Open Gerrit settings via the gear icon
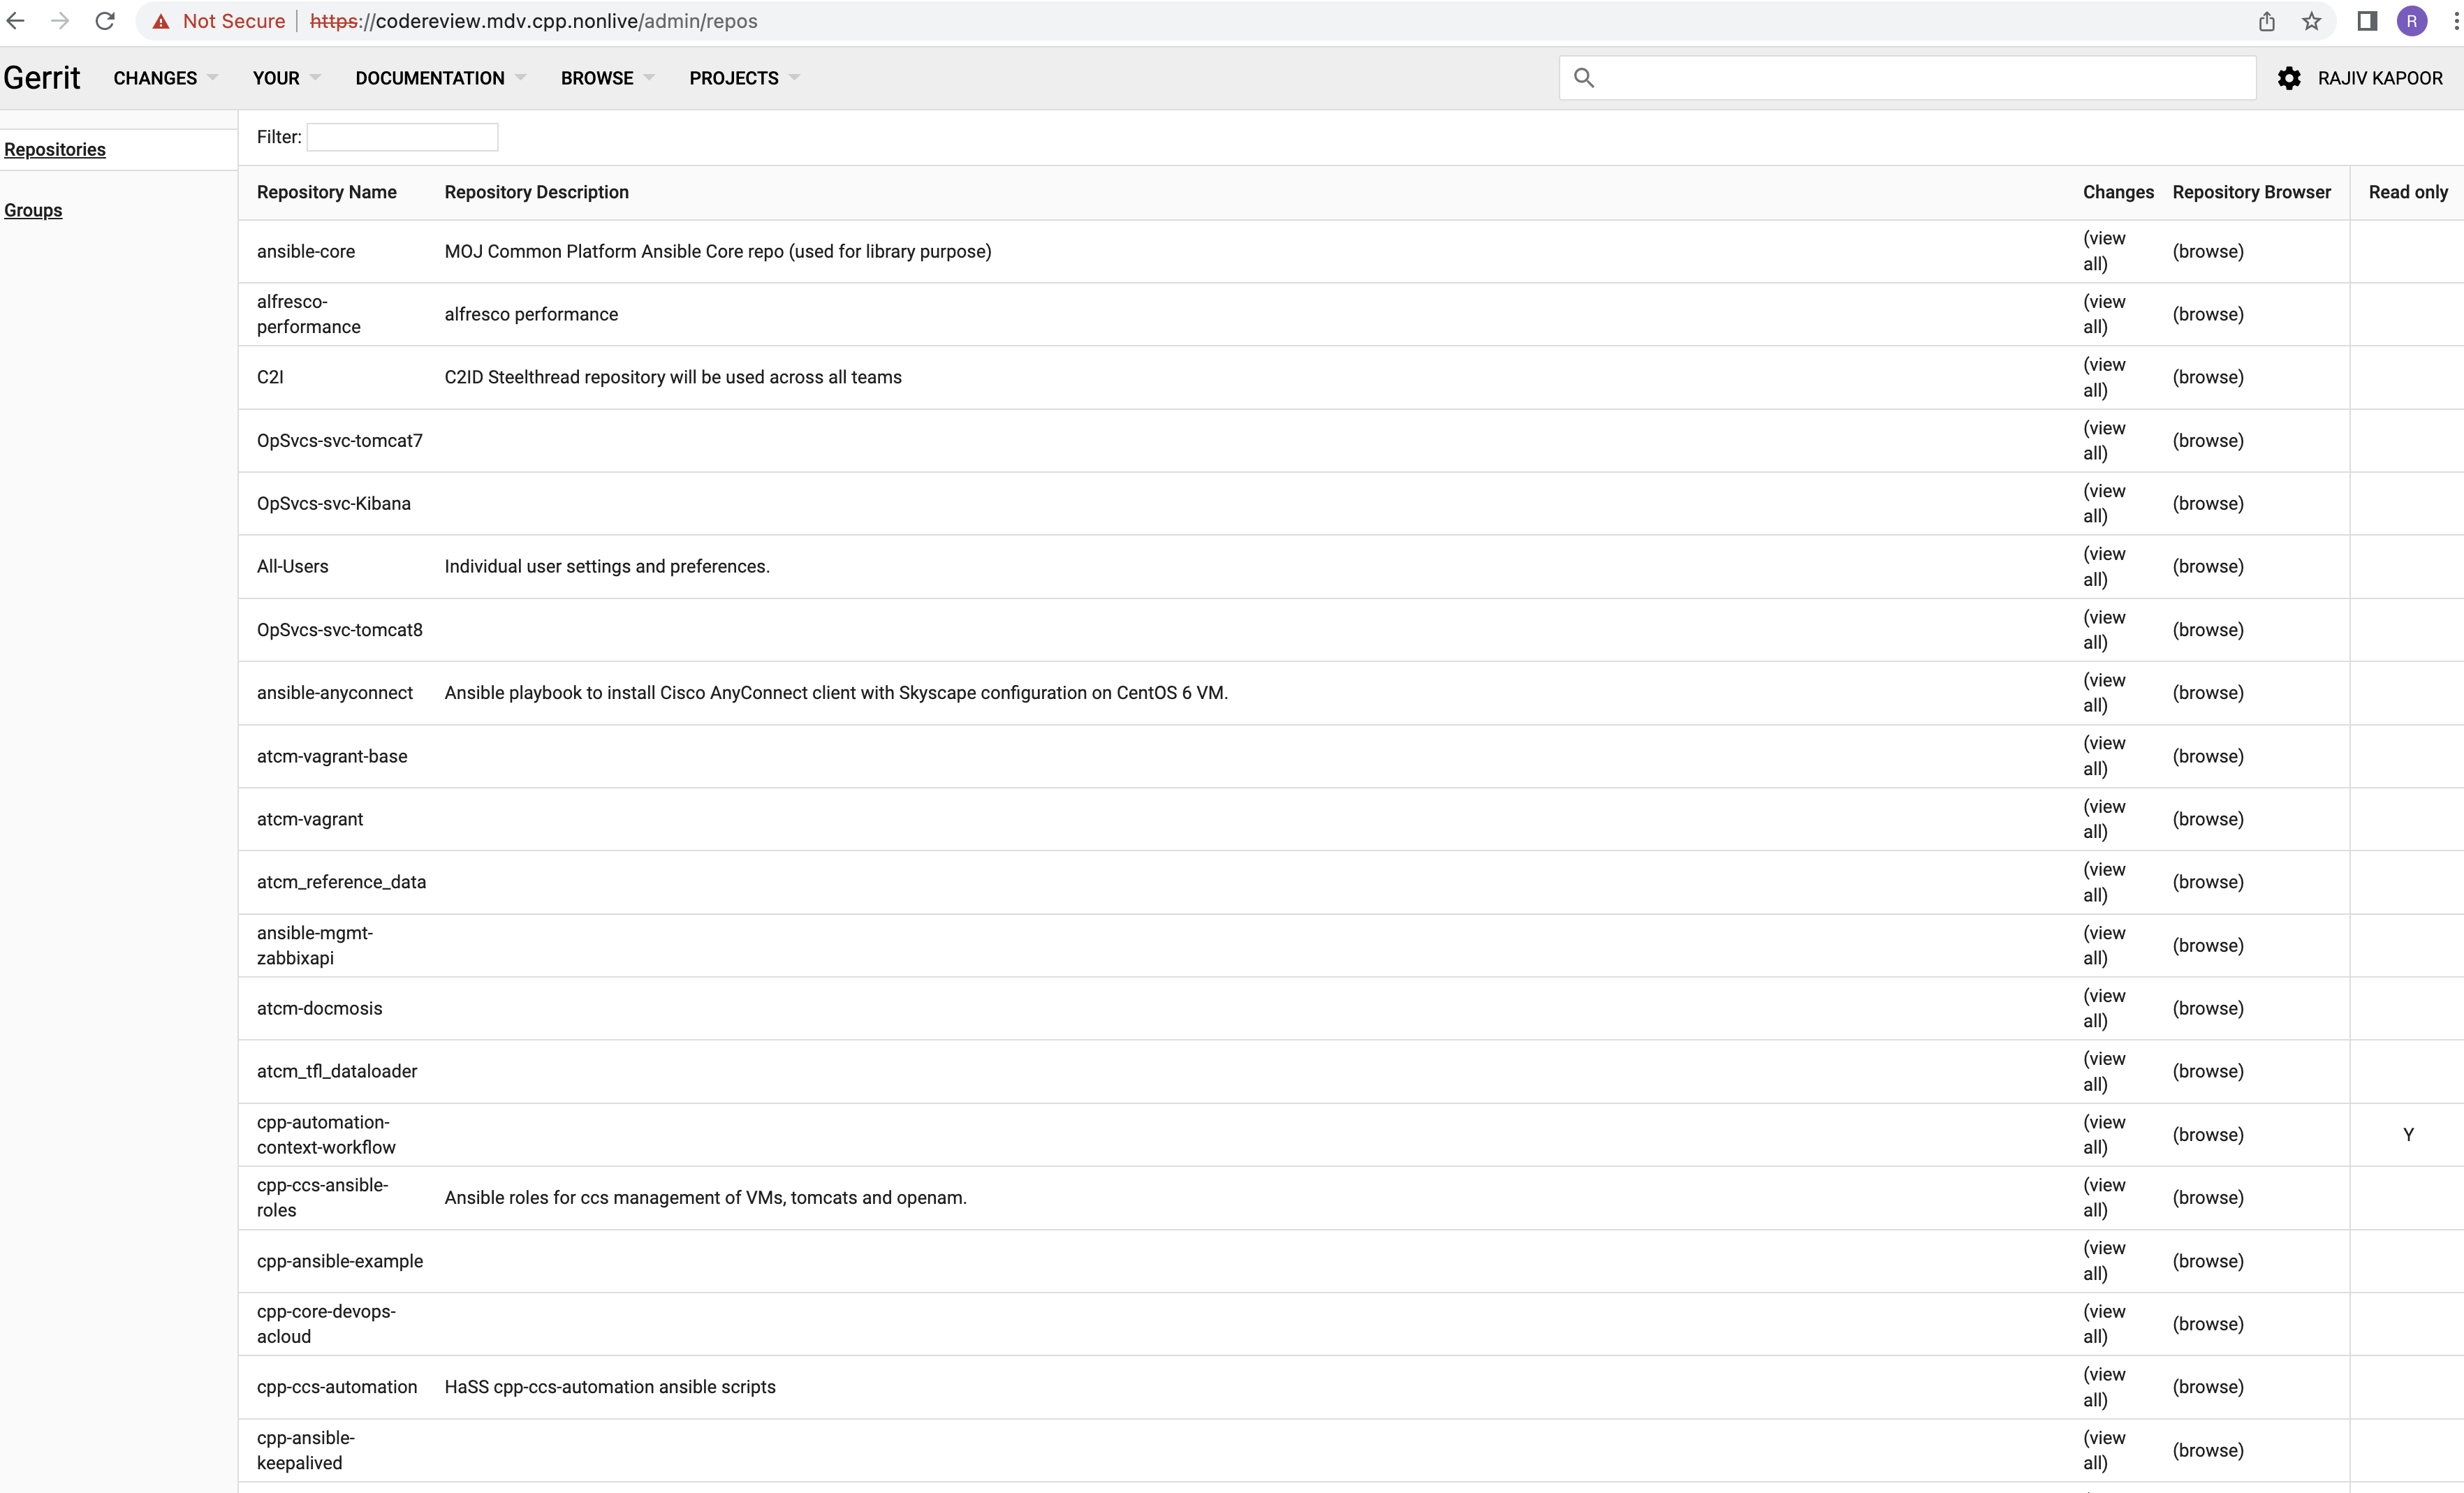 pyautogui.click(x=2290, y=78)
